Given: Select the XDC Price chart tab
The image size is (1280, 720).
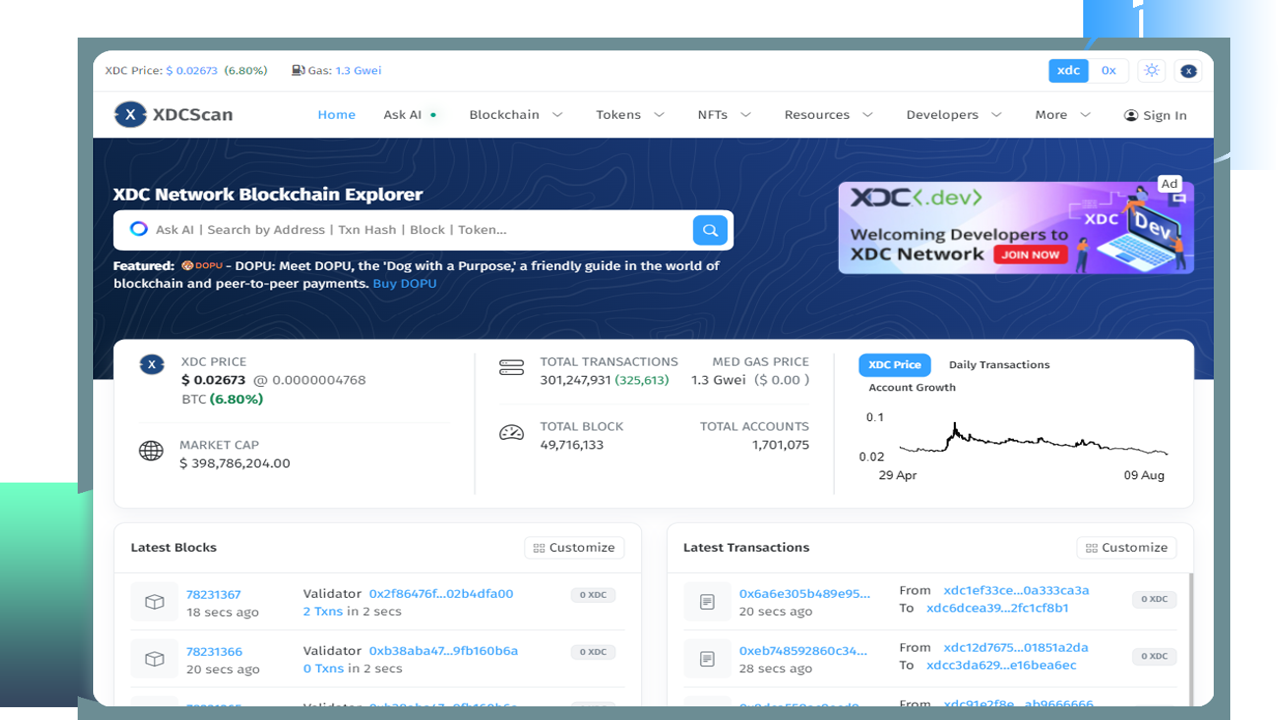Looking at the screenshot, I should pos(894,365).
